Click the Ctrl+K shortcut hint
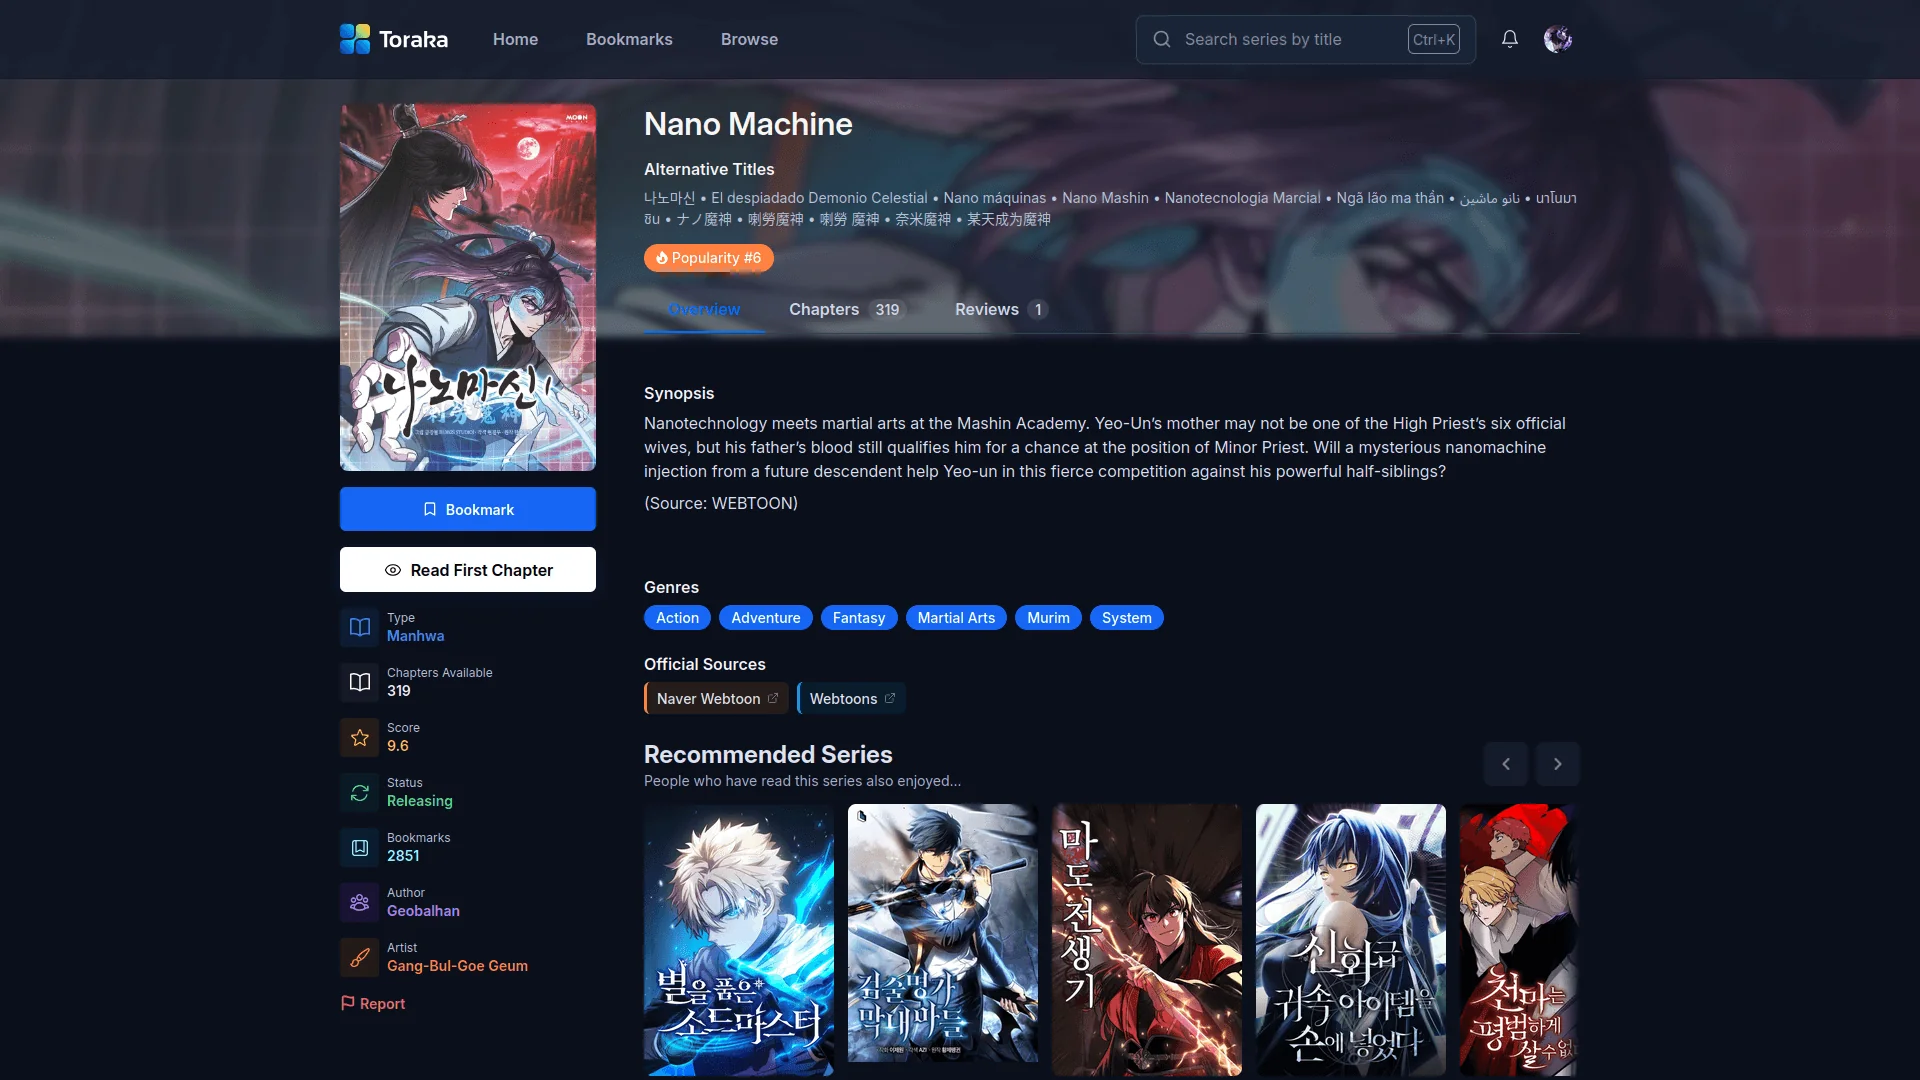1920x1080 pixels. tap(1434, 39)
